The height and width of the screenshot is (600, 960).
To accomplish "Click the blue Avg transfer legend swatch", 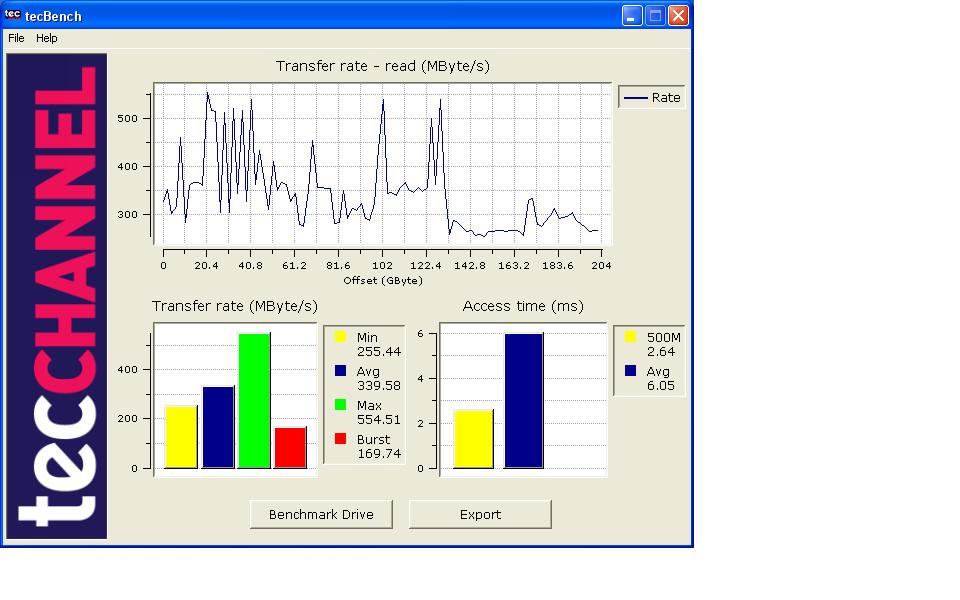I will tap(340, 370).
